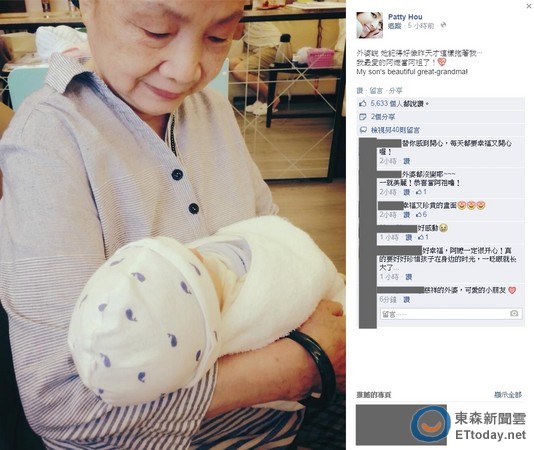Click the globe privacy icon beside timestamp
Viewport: 534px width, 450px height.
[x=443, y=26]
